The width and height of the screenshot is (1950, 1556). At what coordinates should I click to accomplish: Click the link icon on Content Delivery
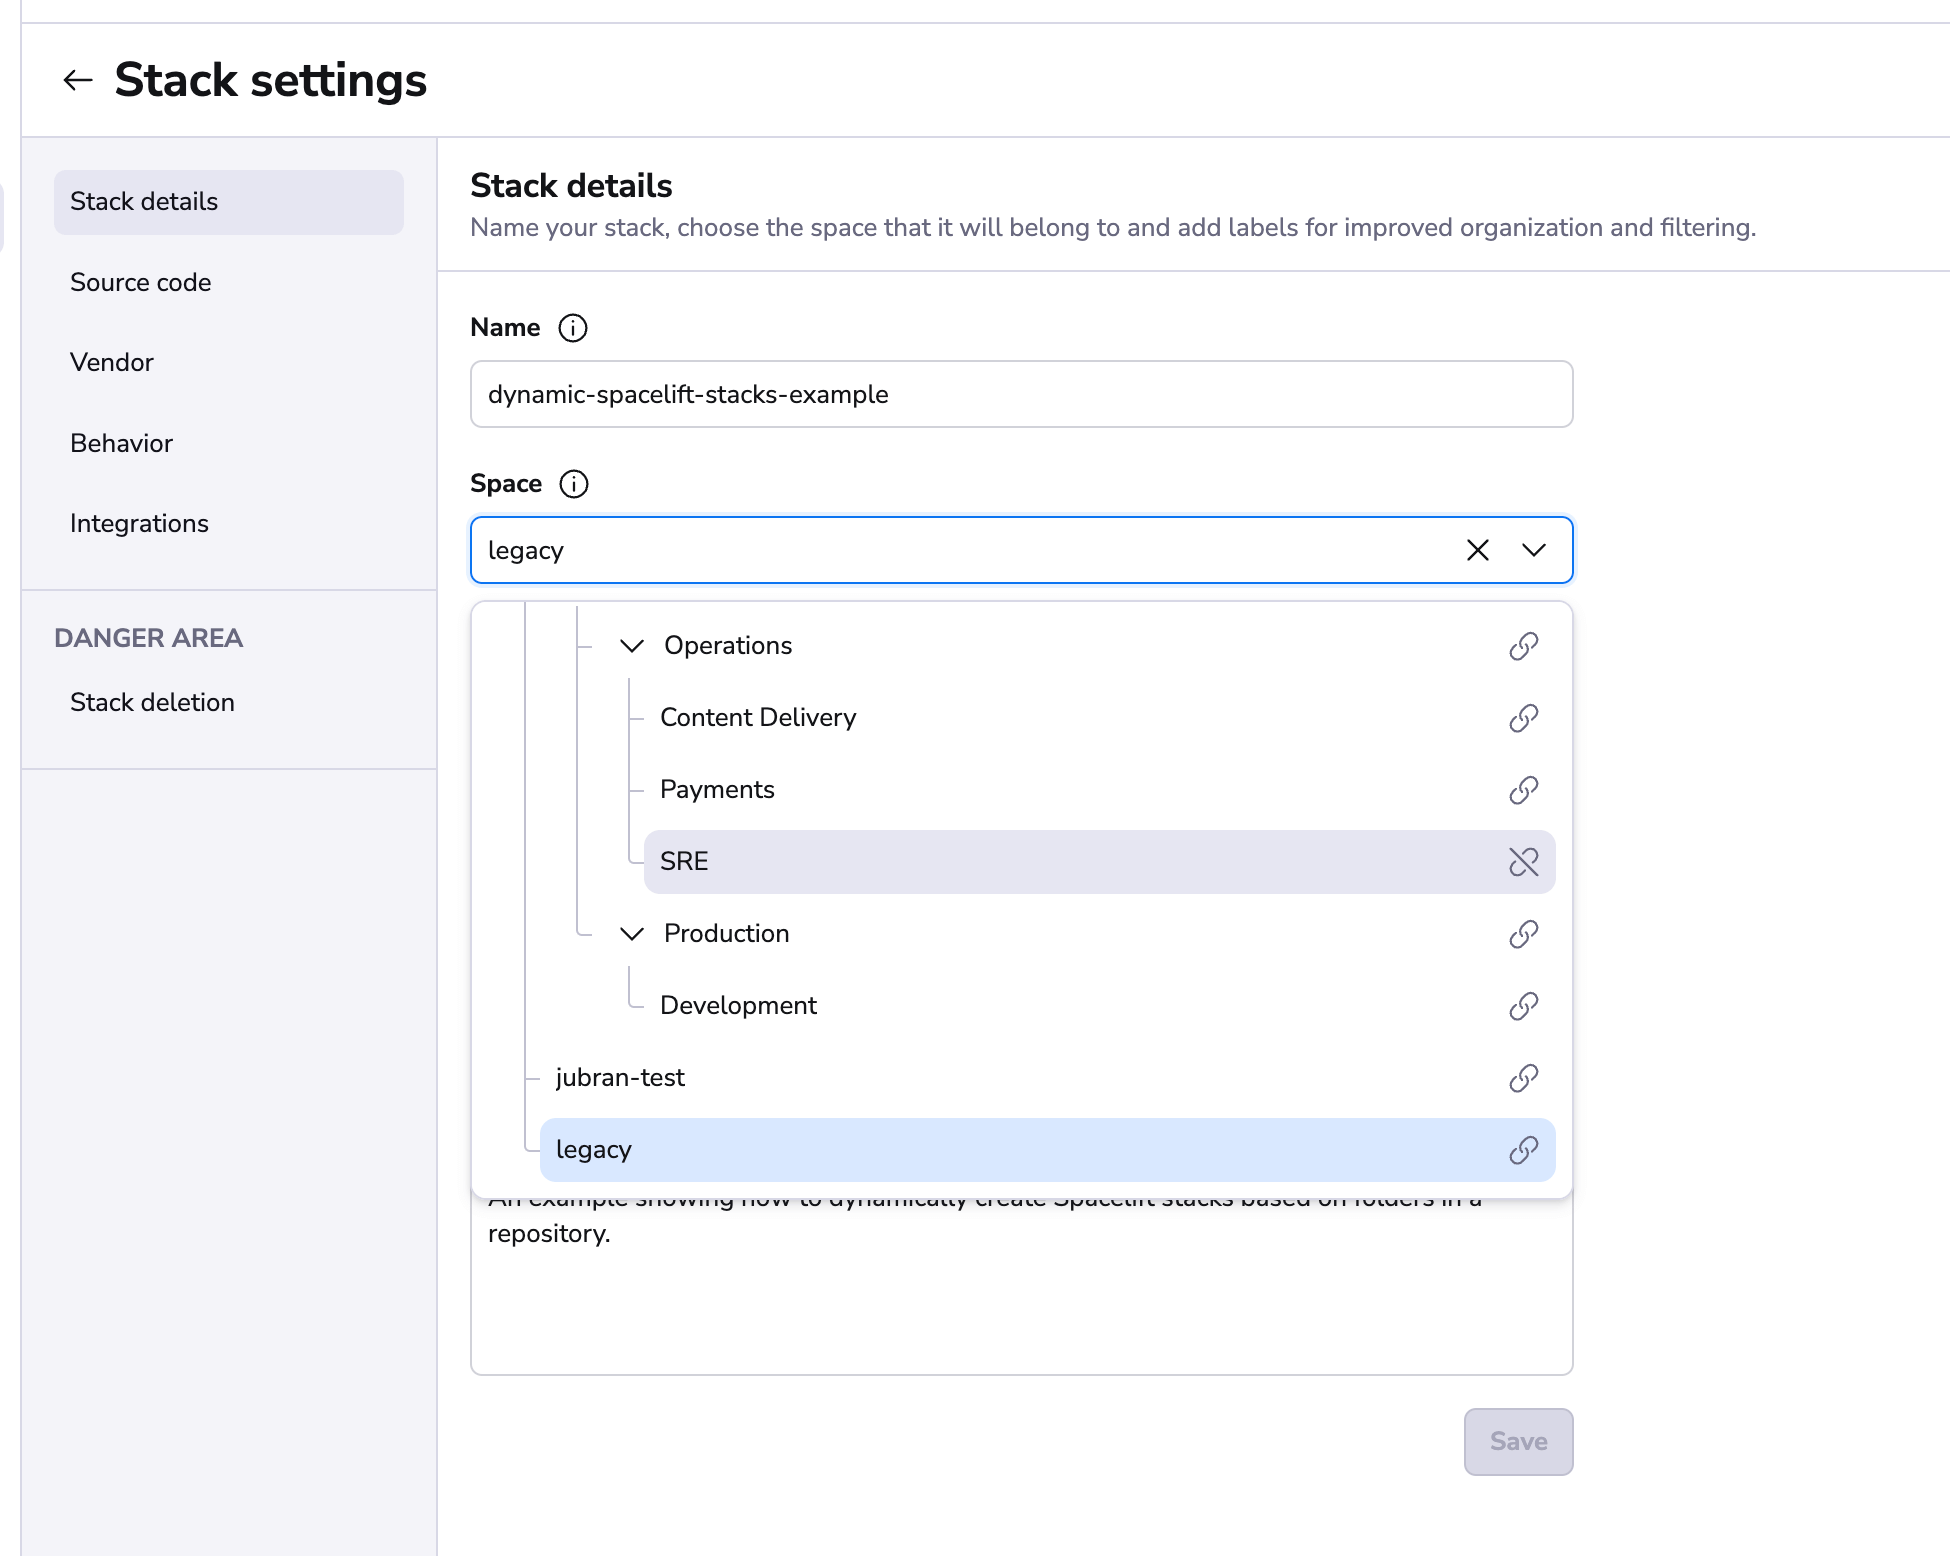1523,718
